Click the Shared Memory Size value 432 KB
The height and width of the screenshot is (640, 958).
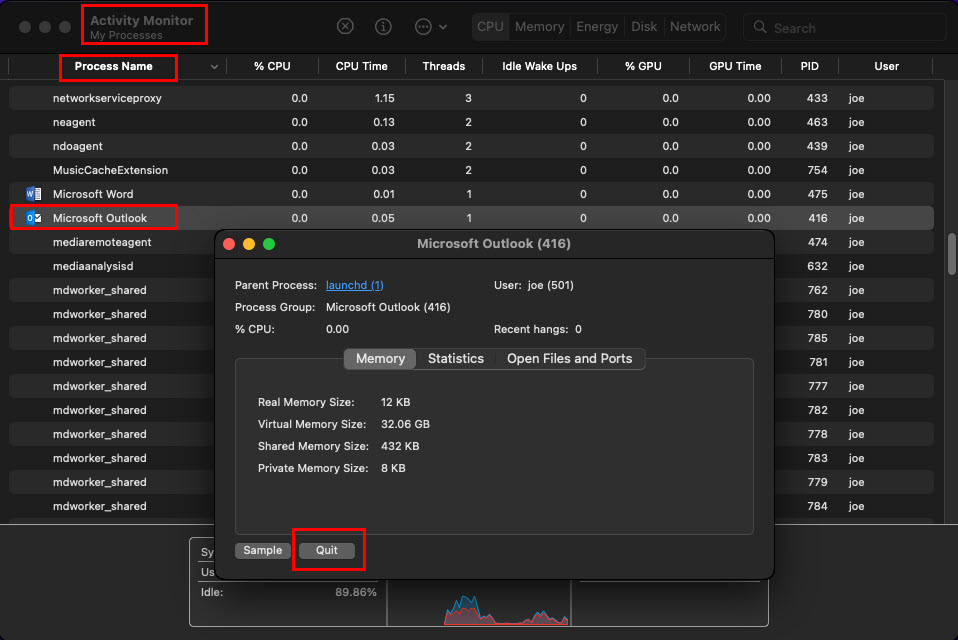pos(400,446)
